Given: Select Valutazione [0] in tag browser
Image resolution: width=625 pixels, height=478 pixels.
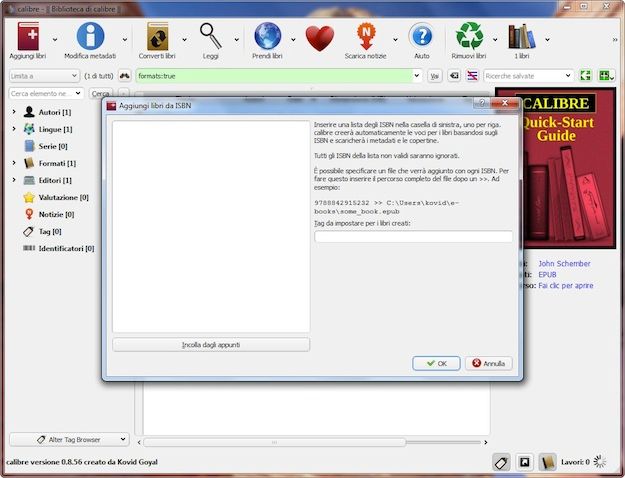Looking at the screenshot, I should pos(63,197).
